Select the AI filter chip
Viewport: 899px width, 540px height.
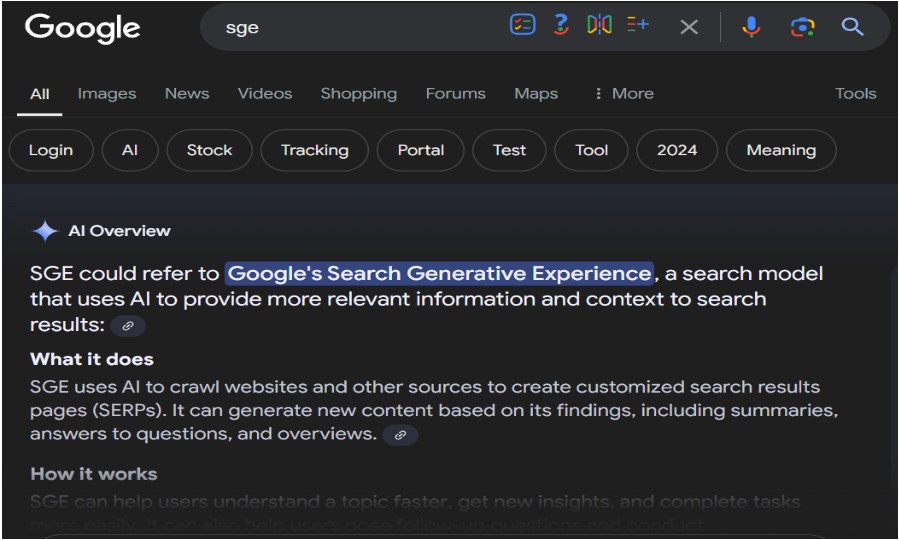point(130,150)
